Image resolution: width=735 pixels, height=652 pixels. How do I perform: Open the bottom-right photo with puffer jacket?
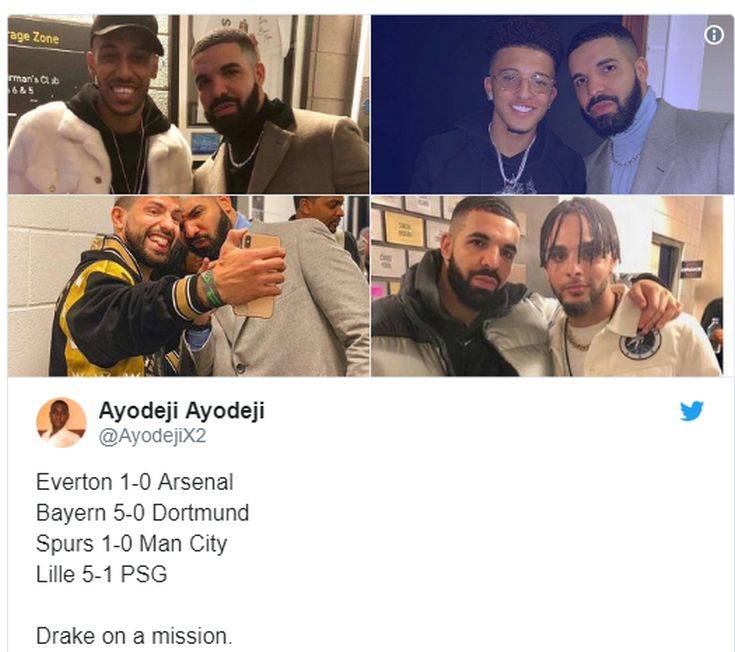click(x=552, y=286)
